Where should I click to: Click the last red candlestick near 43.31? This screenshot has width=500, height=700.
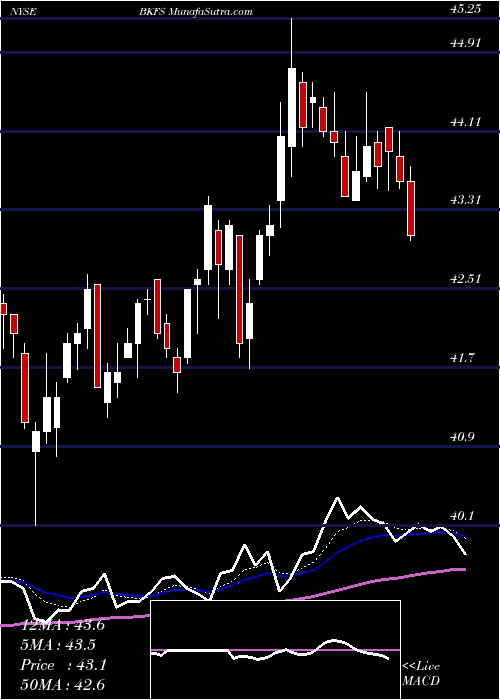pyautogui.click(x=411, y=208)
